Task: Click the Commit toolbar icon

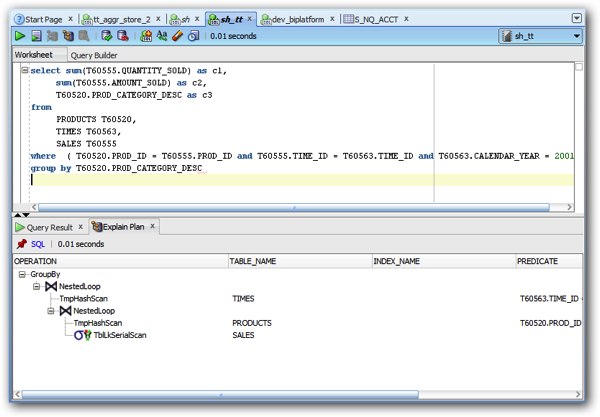Action: [105, 36]
